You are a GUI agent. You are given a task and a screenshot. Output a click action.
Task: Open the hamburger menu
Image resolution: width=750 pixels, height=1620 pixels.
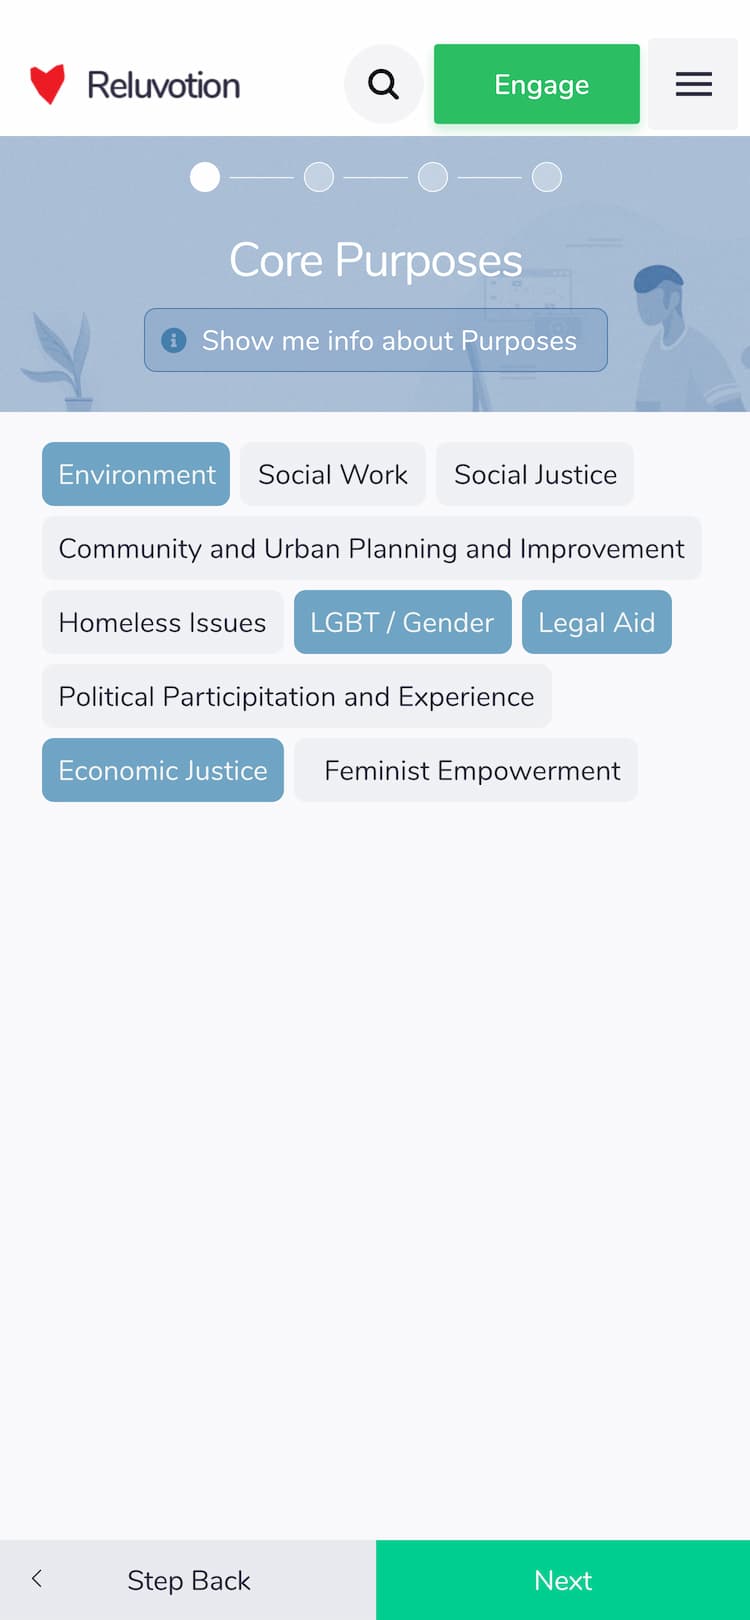click(693, 84)
